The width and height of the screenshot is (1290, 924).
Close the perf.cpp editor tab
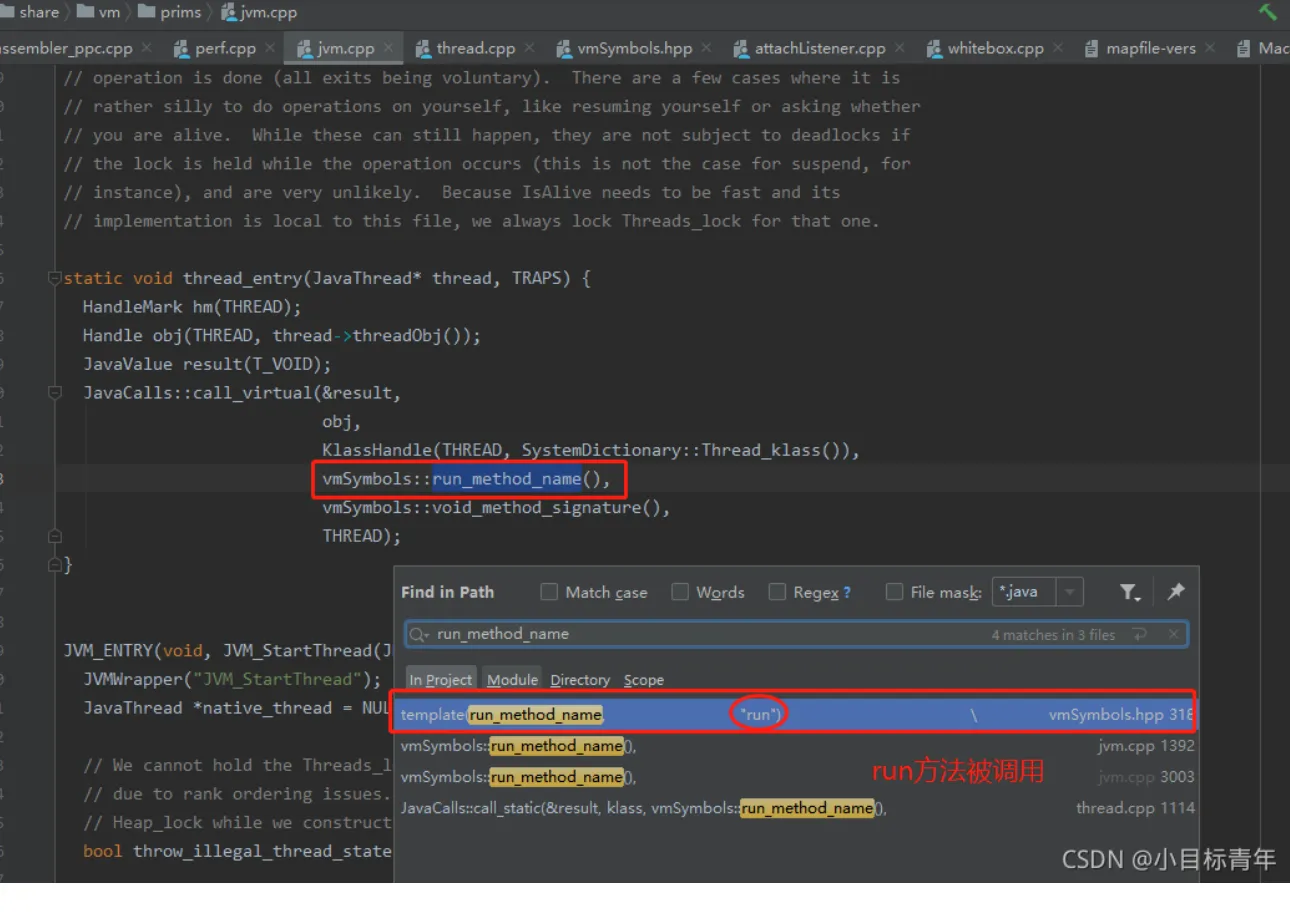271,47
